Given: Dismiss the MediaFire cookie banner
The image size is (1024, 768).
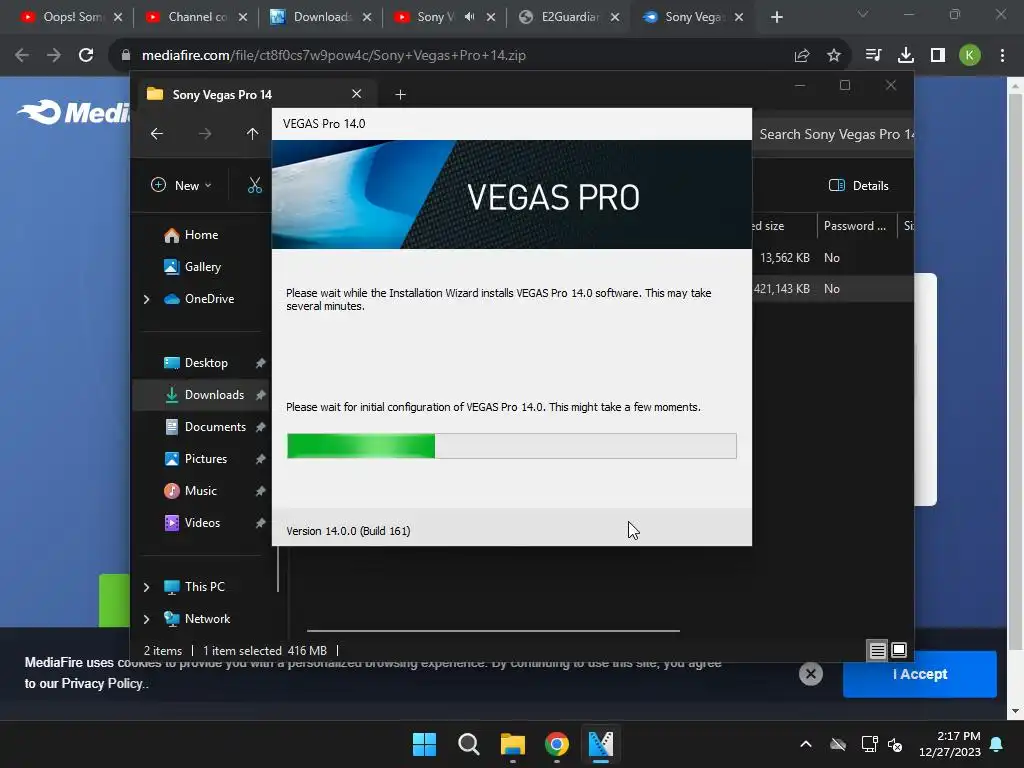Looking at the screenshot, I should (810, 674).
